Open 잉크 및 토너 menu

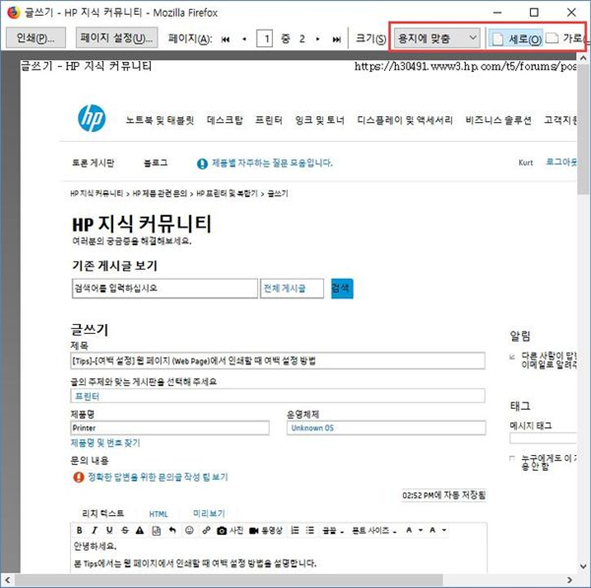click(320, 120)
